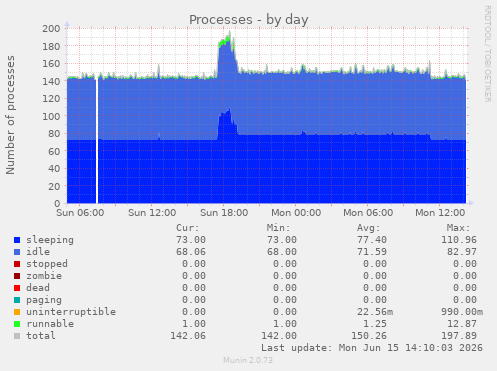The height and width of the screenshot is (371, 497).
Task: Click the 'Last update' timestamp line
Action: tap(372, 348)
